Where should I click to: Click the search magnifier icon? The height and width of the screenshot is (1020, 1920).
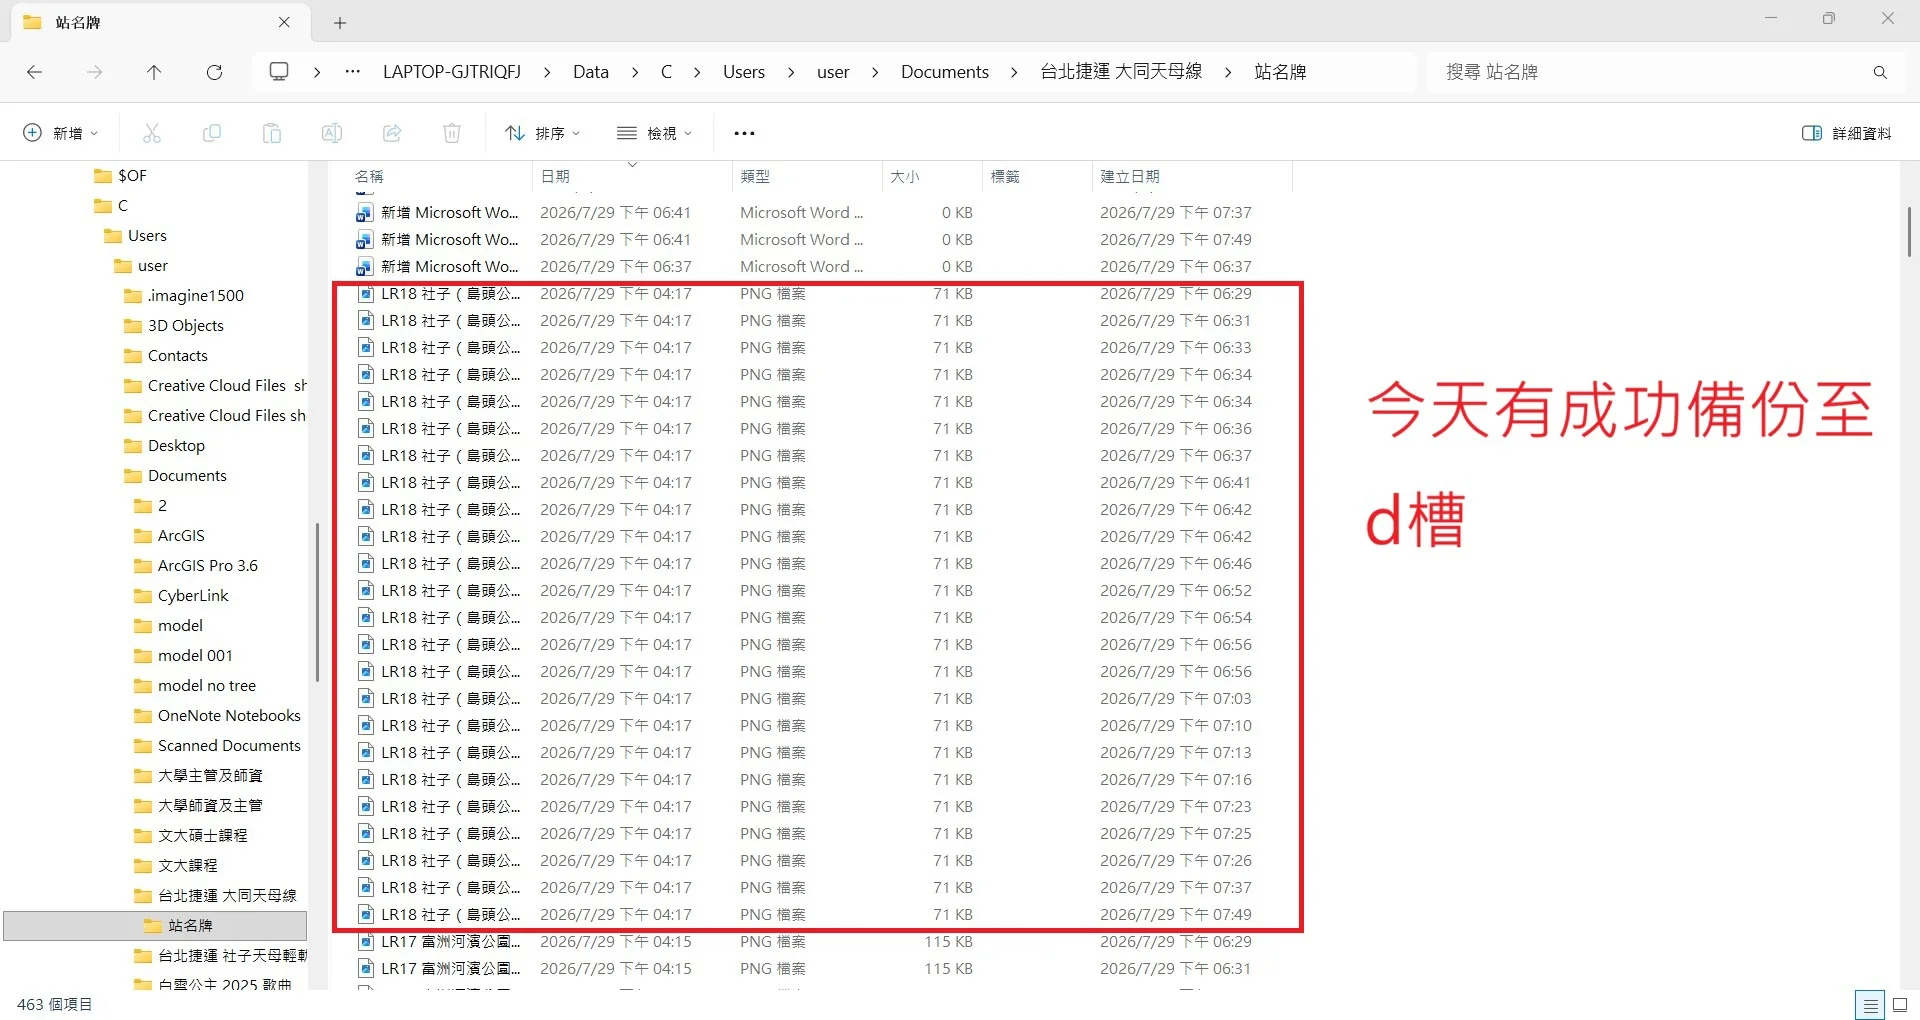coord(1880,72)
